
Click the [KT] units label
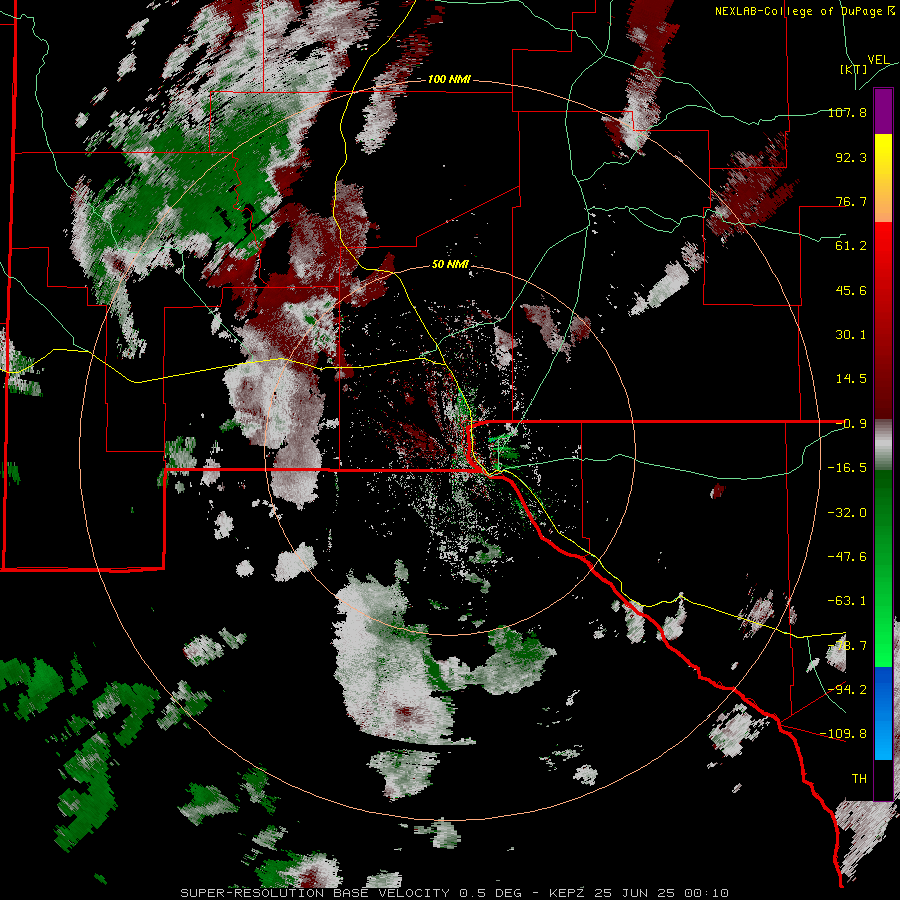point(854,69)
